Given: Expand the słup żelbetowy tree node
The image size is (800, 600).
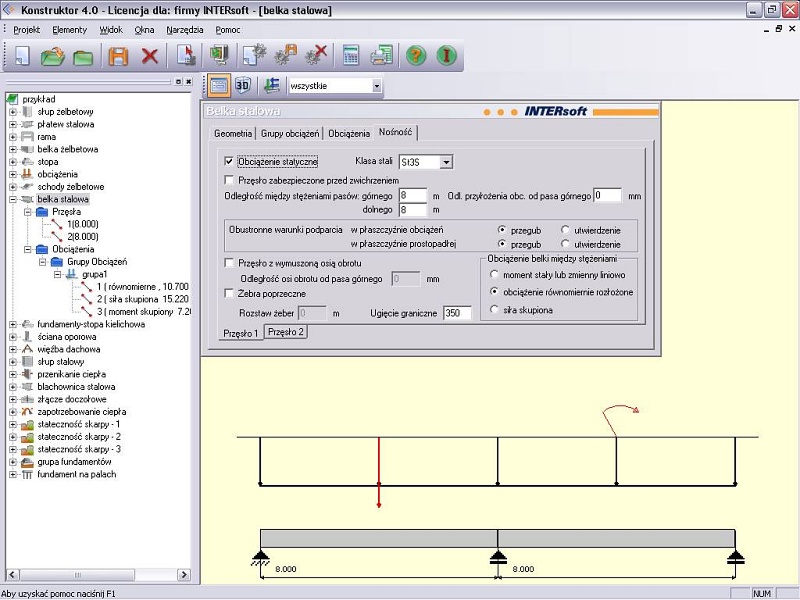Looking at the screenshot, I should [13, 112].
